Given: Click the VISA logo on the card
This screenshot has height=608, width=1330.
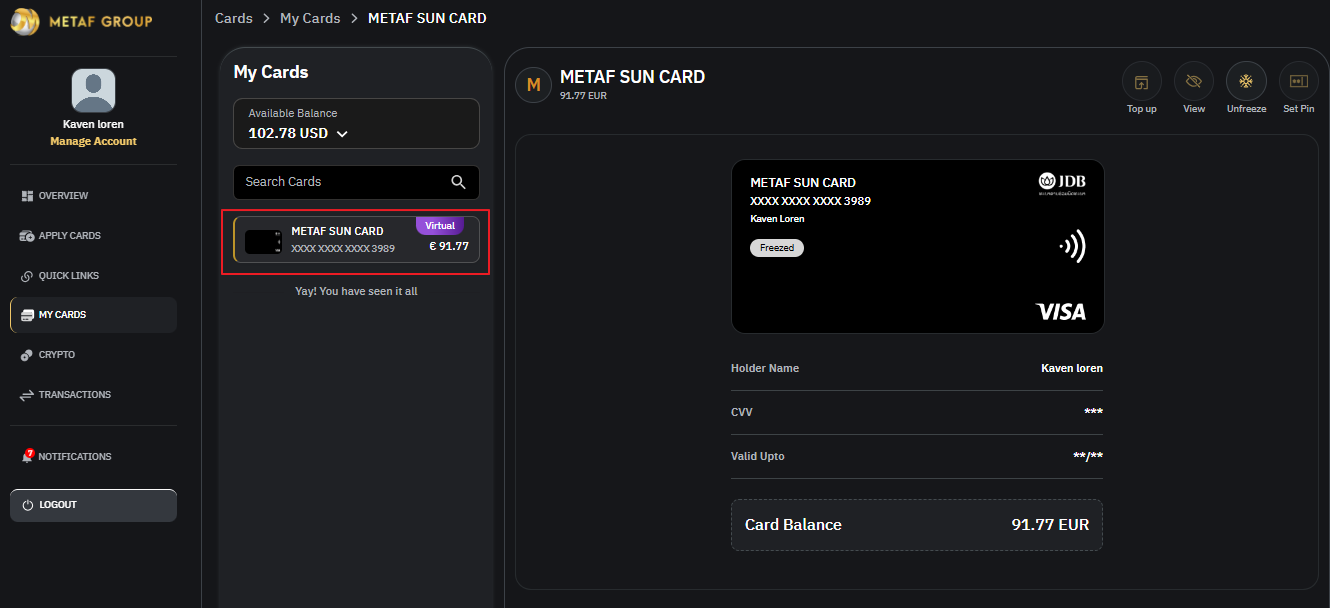Looking at the screenshot, I should click(1061, 312).
